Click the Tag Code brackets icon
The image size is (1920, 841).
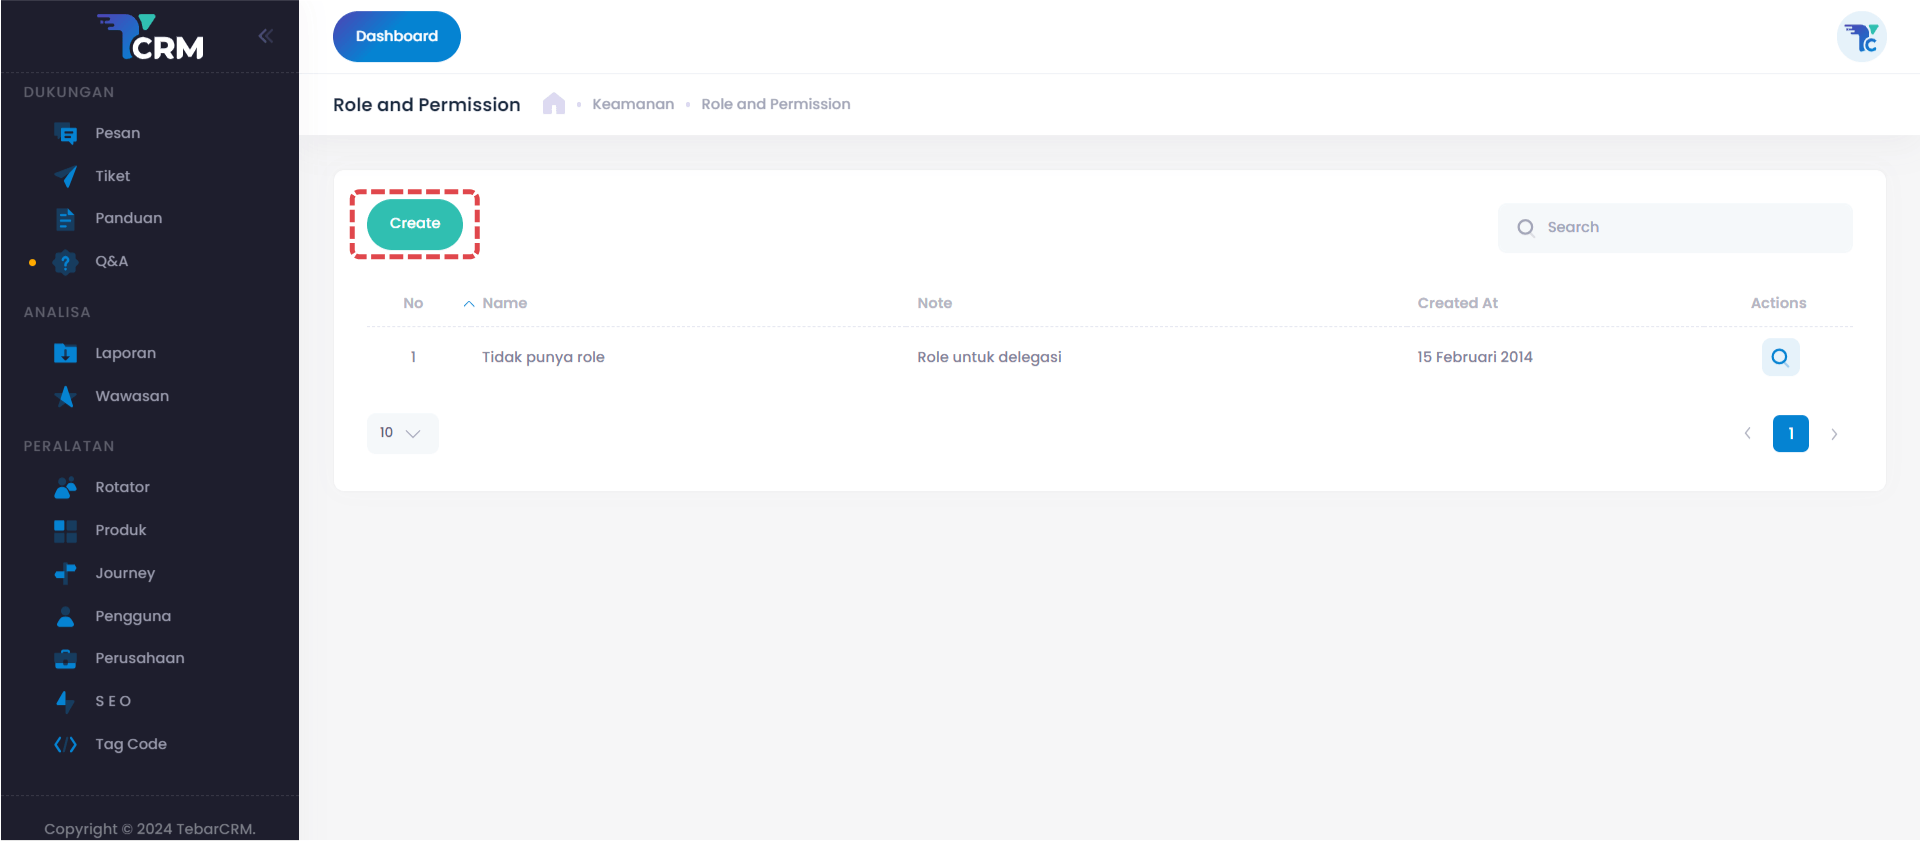[66, 745]
